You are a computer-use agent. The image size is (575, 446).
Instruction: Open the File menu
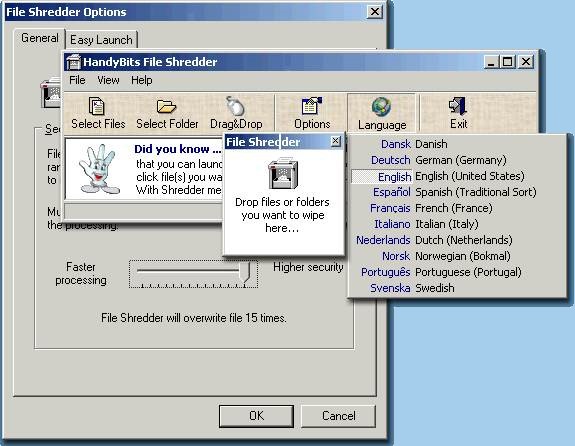[77, 80]
